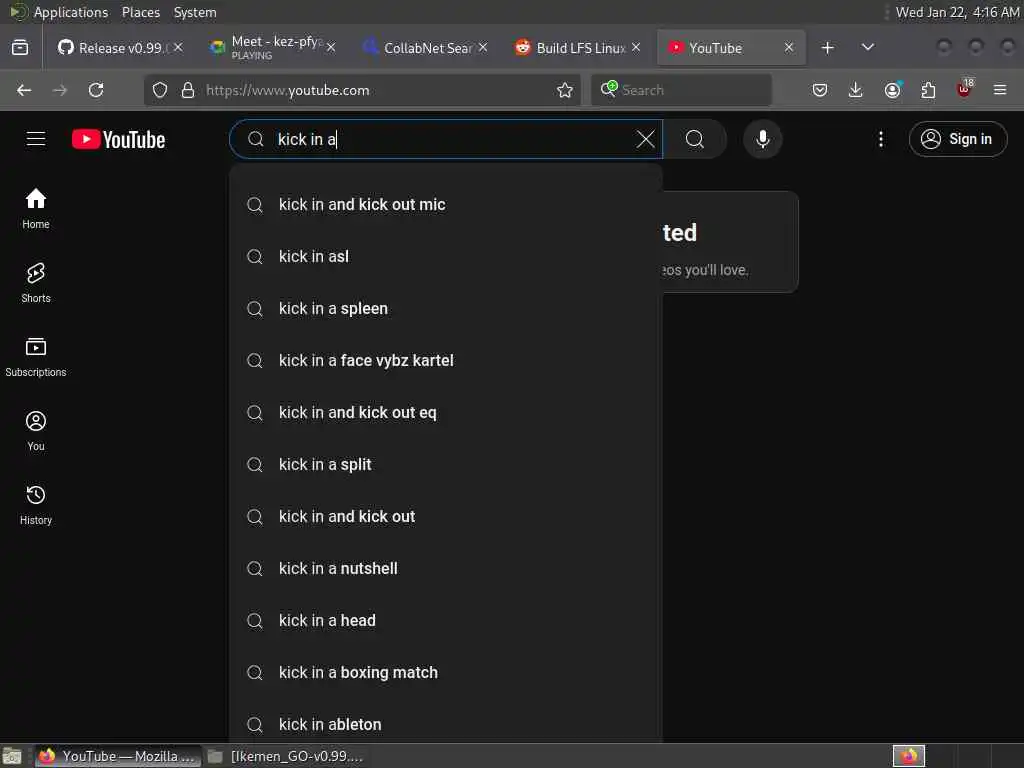
Task: Open the Applications menu
Action: coord(71,12)
